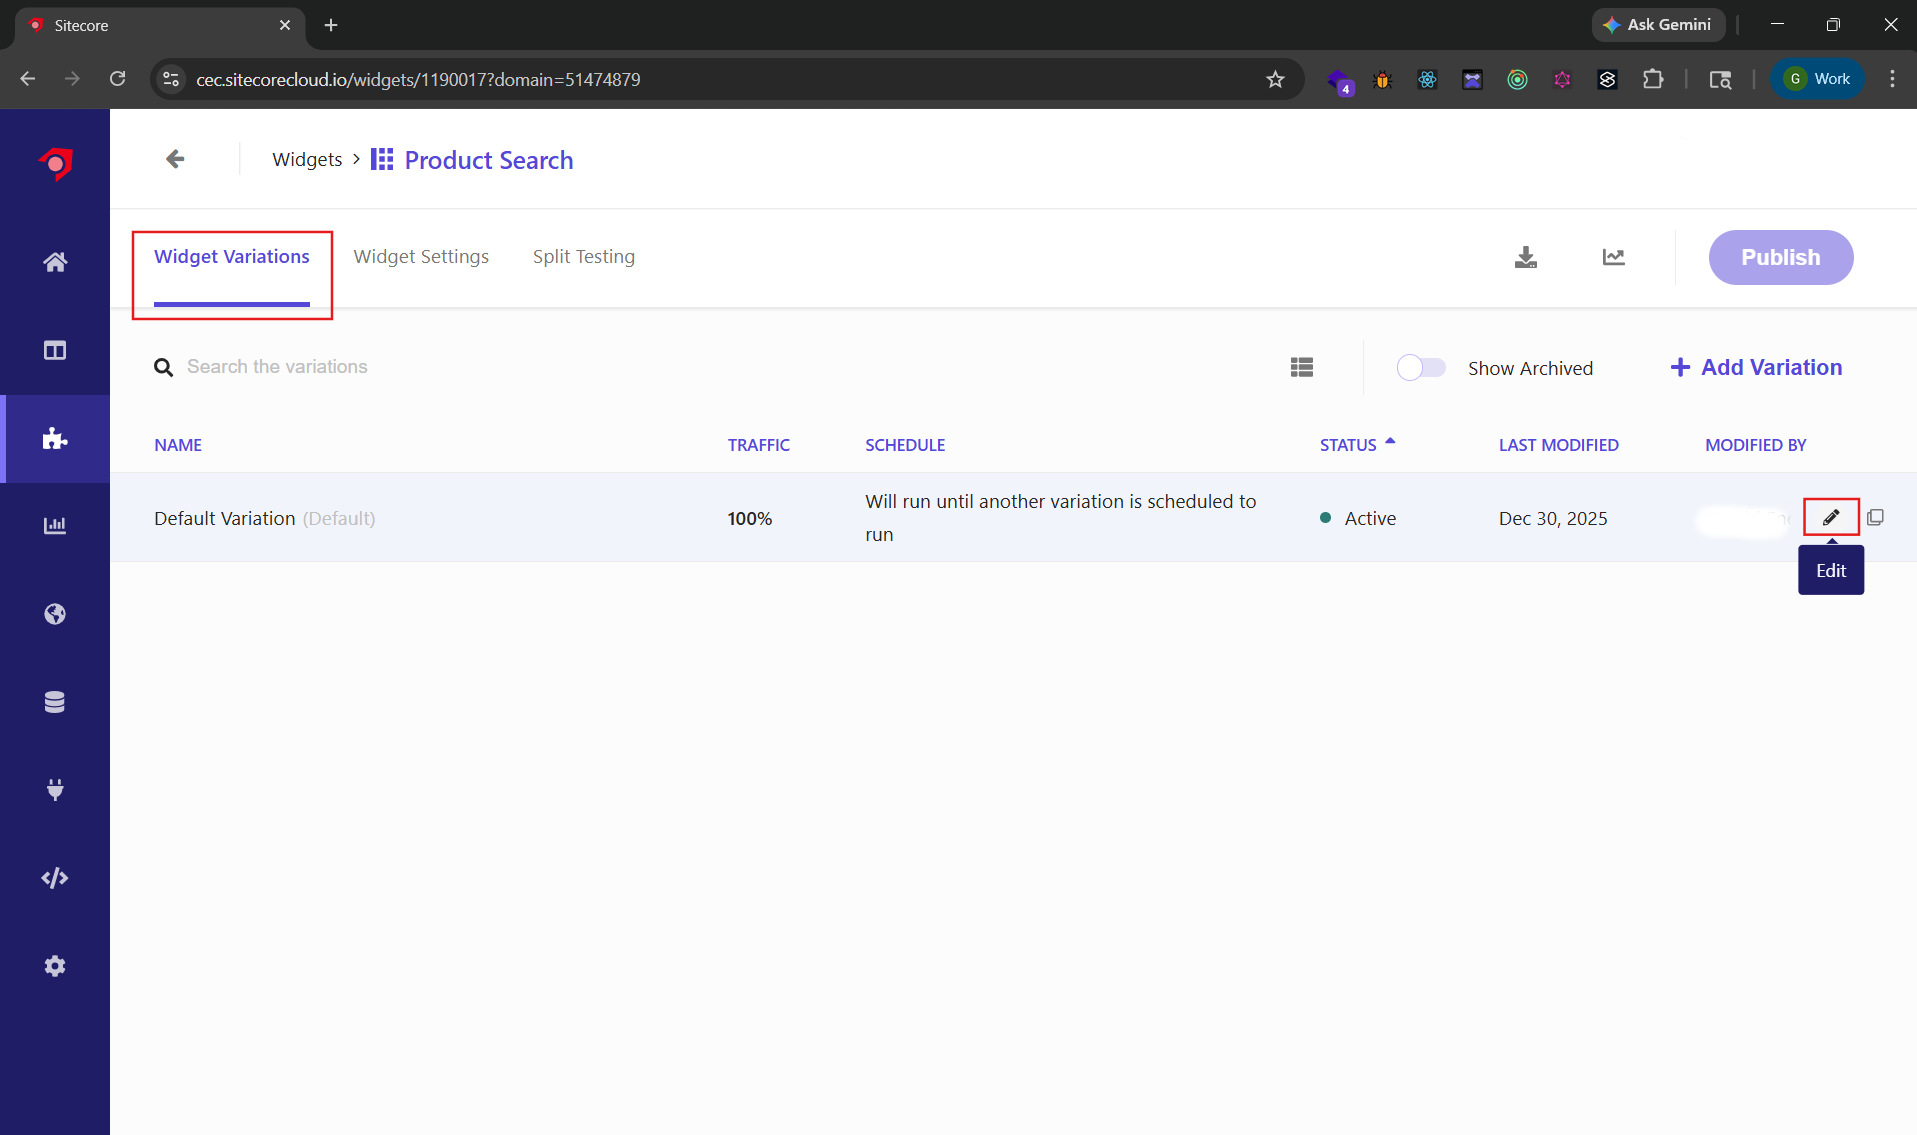Switch to the list view layout icon

click(1301, 367)
